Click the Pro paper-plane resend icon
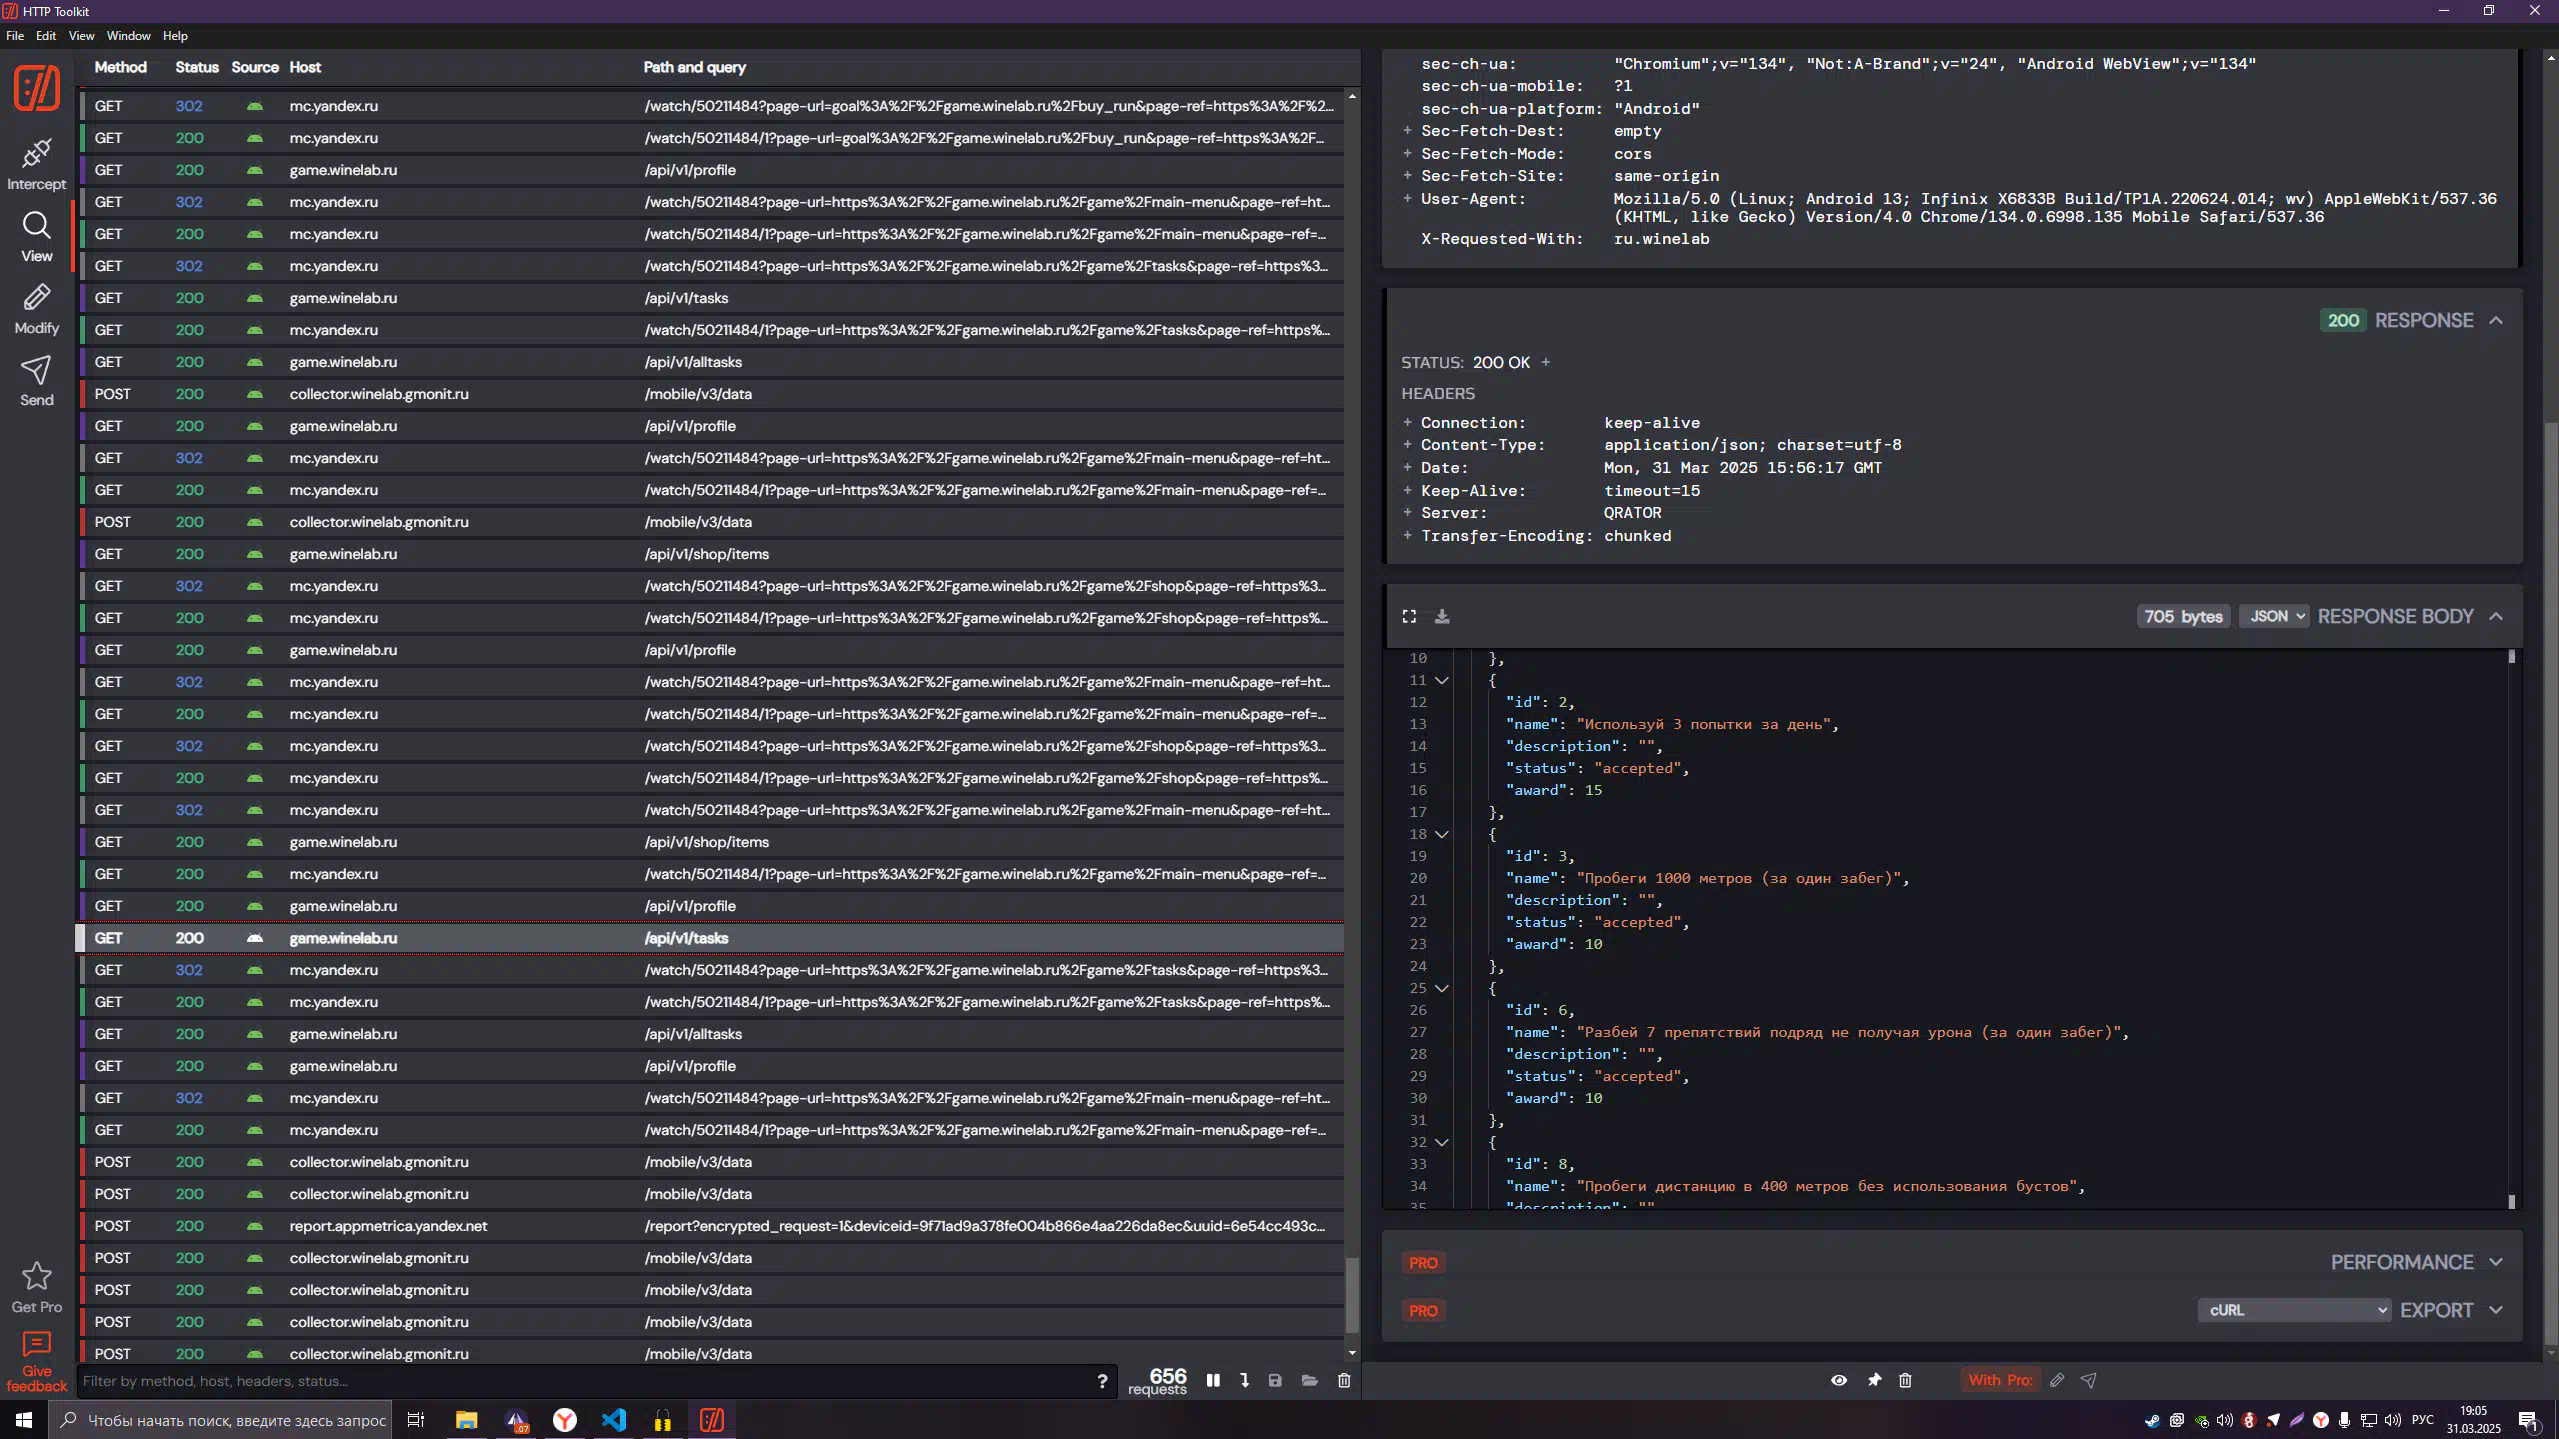The image size is (2559, 1439). pos(2089,1380)
